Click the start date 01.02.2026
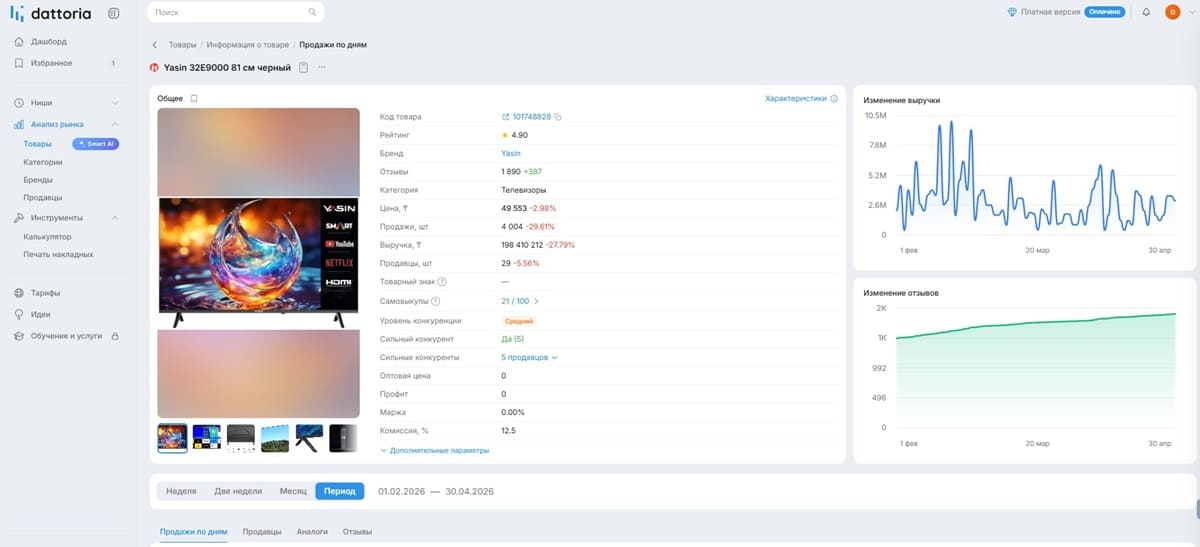 click(x=401, y=491)
